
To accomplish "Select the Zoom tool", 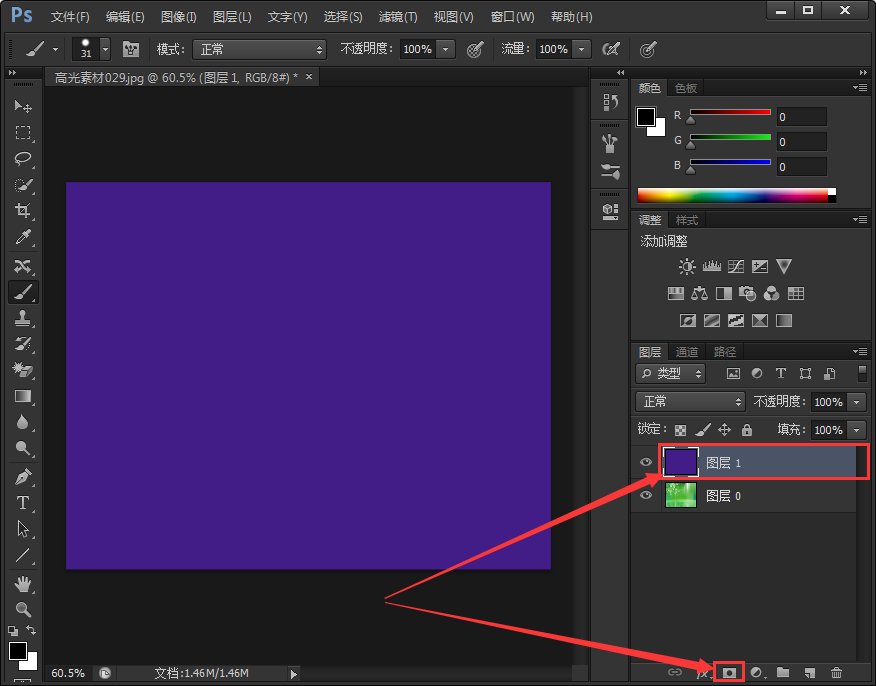I will coord(22,609).
